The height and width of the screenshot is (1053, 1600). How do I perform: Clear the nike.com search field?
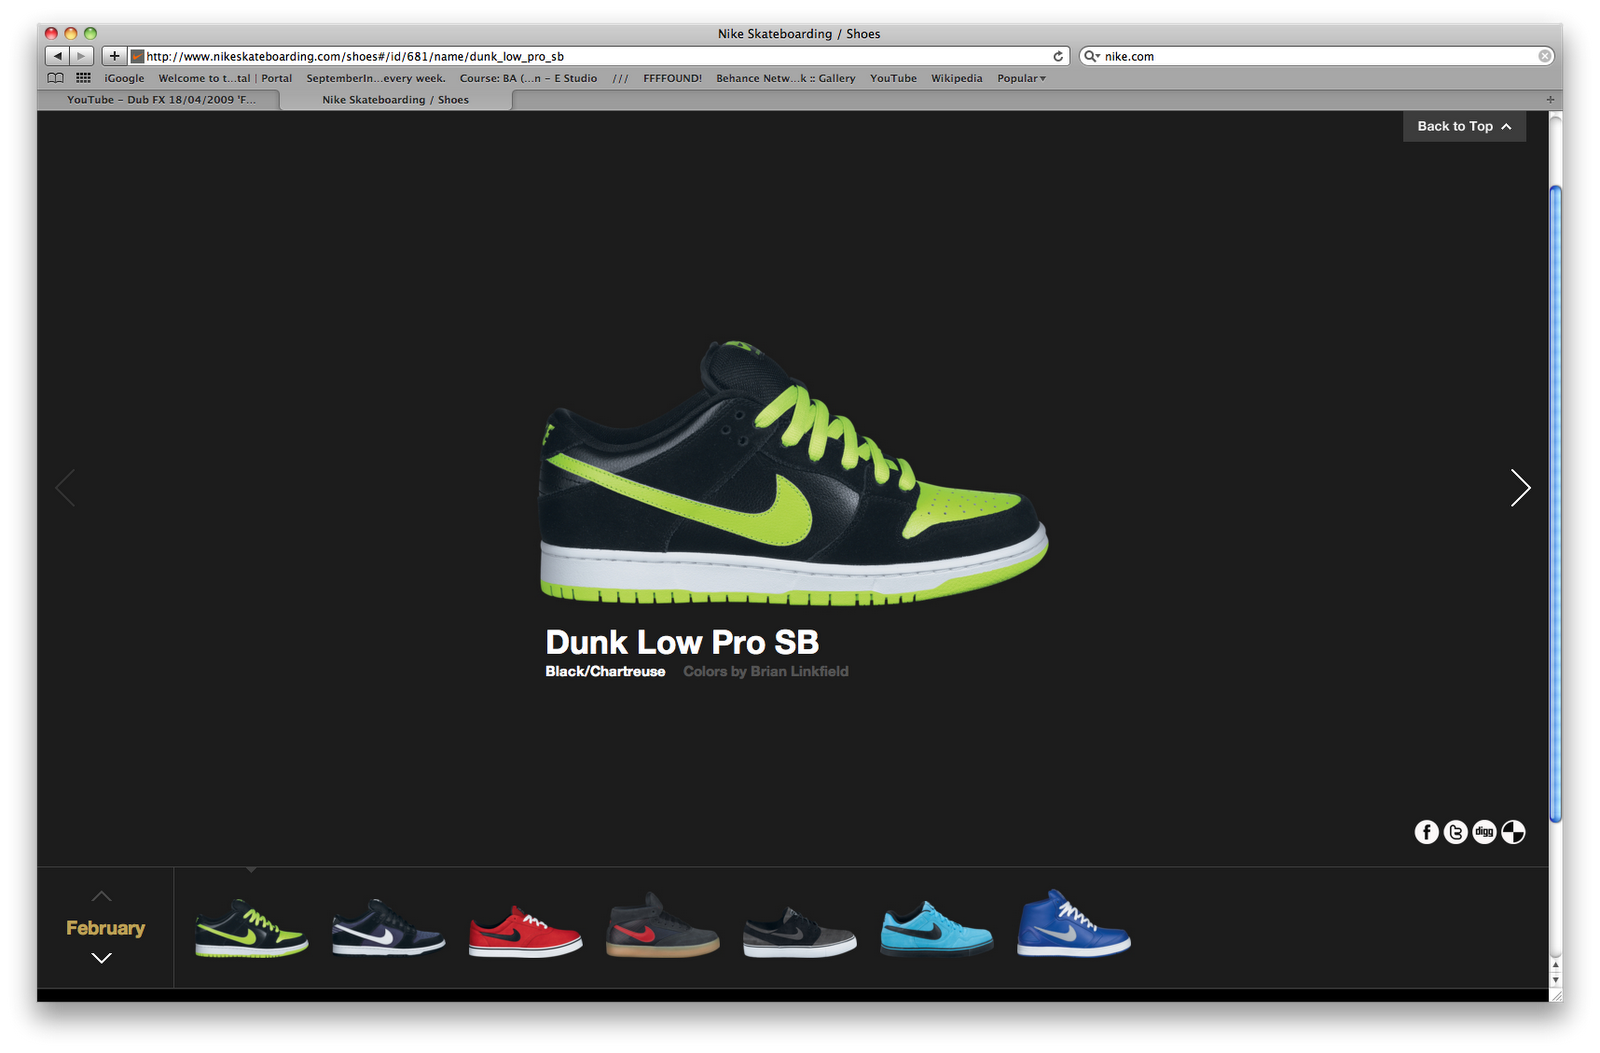pyautogui.click(x=1545, y=56)
